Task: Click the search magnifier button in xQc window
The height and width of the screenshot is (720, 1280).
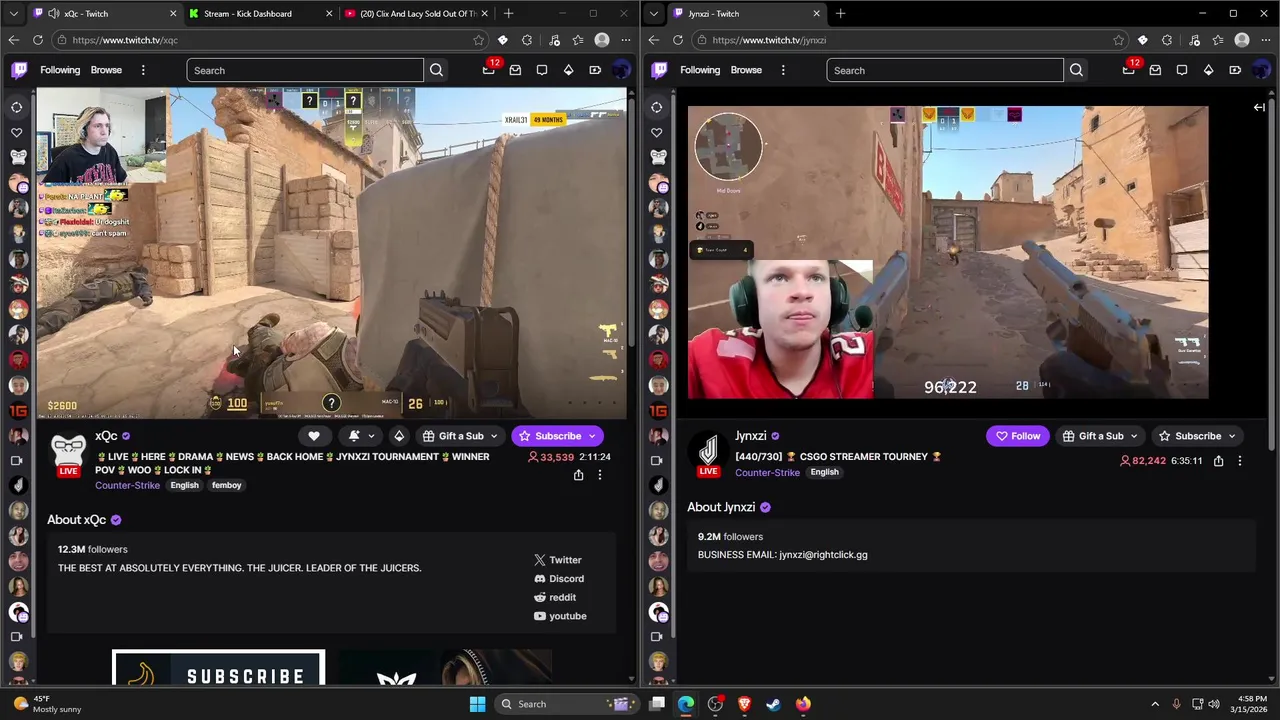Action: (x=436, y=70)
